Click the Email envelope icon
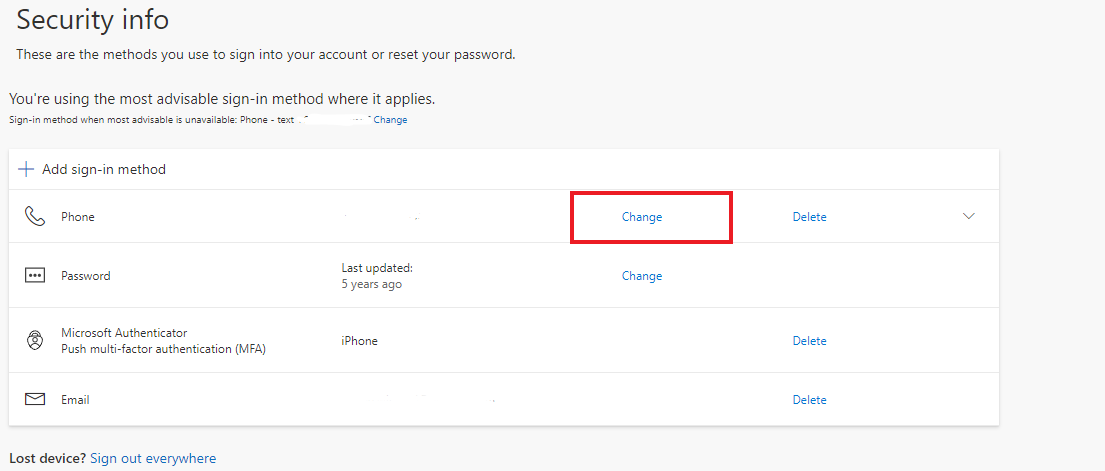Screen dimensions: 1105x471 point(35,399)
